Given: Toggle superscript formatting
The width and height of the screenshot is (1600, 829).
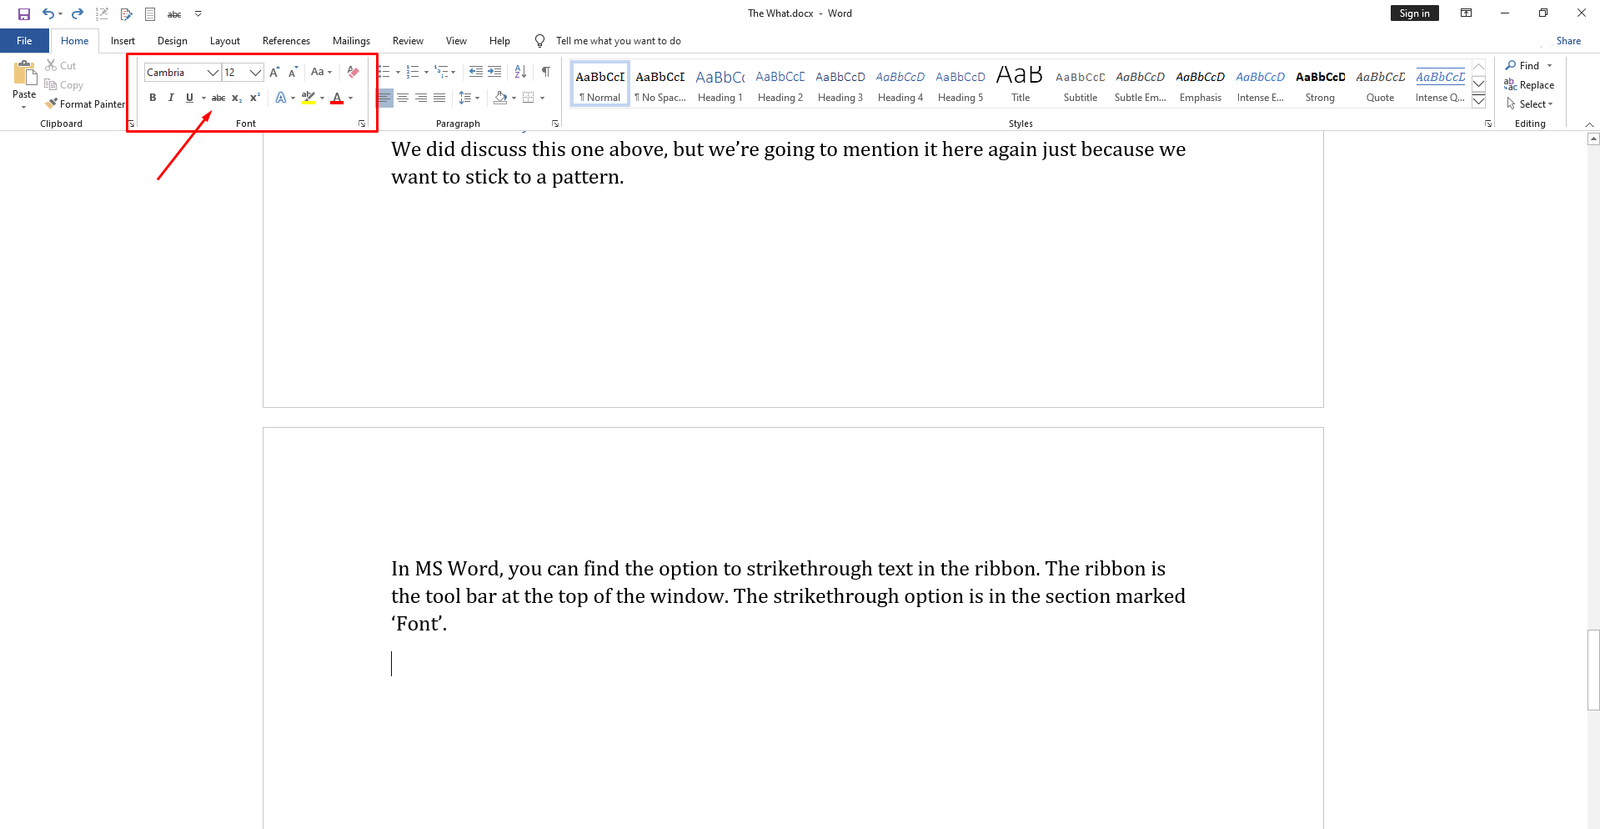Looking at the screenshot, I should tap(255, 98).
